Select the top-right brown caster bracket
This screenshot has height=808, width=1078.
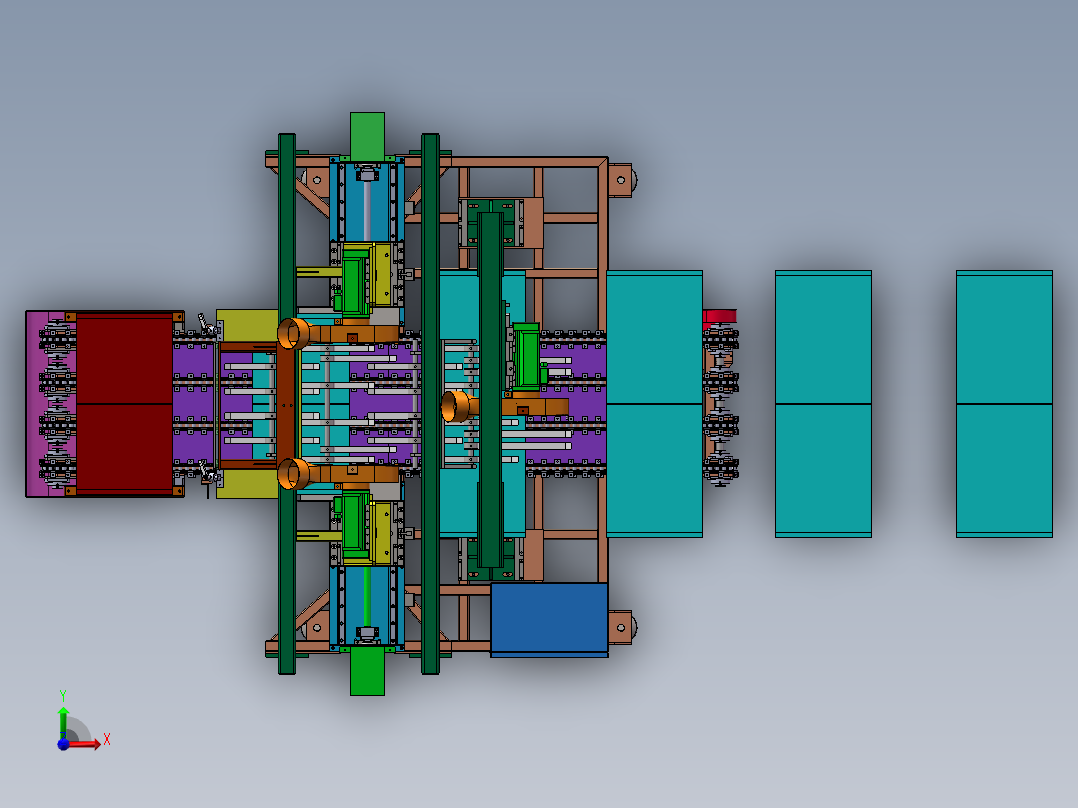621,180
